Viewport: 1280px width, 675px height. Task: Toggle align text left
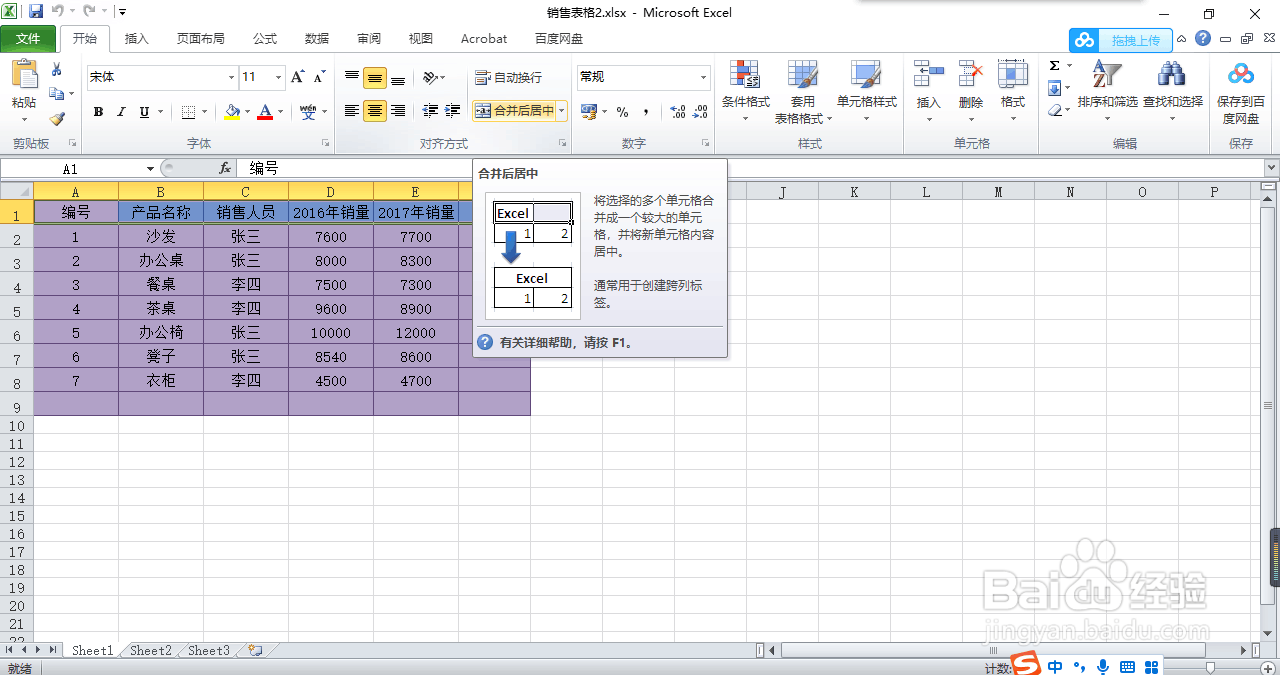click(352, 111)
